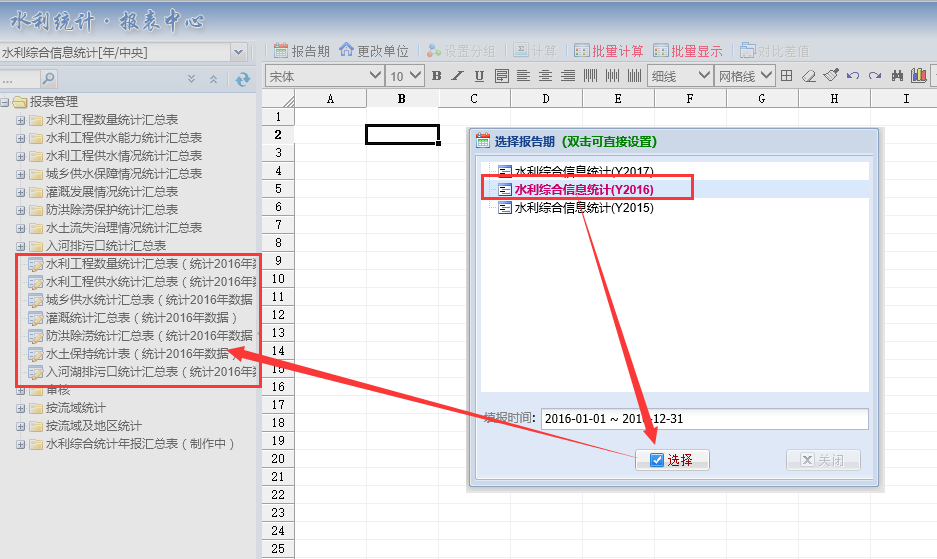Click the undo arrow icon
This screenshot has height=559, width=937.
coord(853,76)
